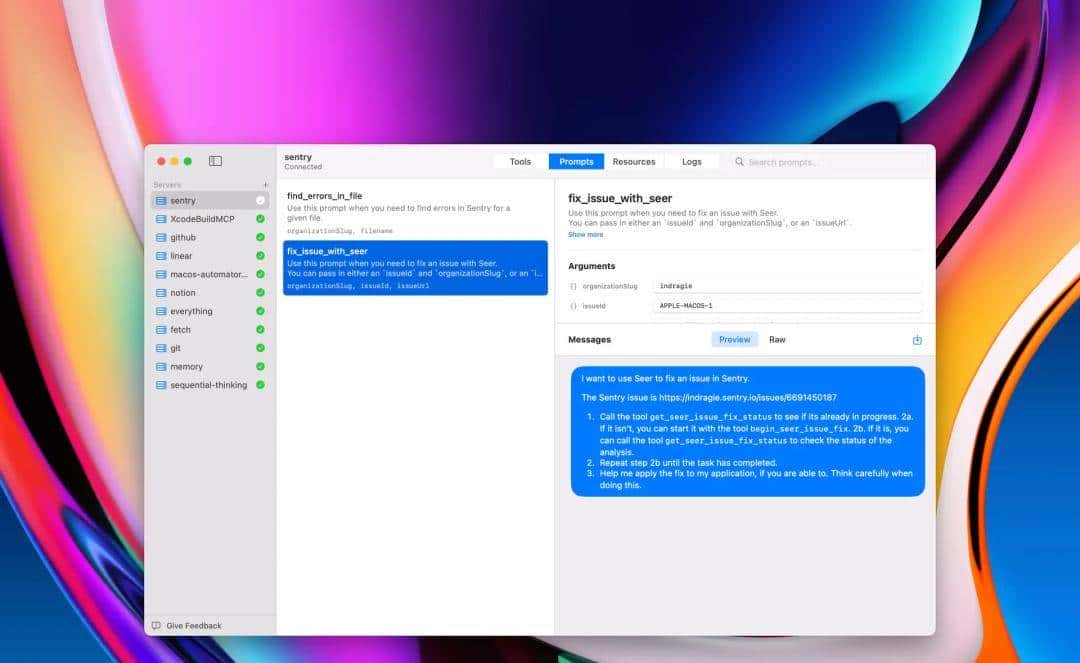Click the Give Feedback speech bubble icon
This screenshot has height=663, width=1080.
click(x=156, y=626)
